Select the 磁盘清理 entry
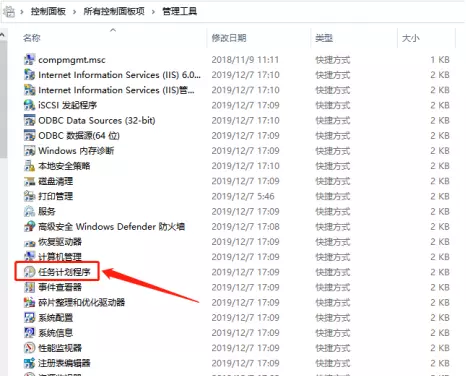This screenshot has width=466, height=376. coord(56,181)
